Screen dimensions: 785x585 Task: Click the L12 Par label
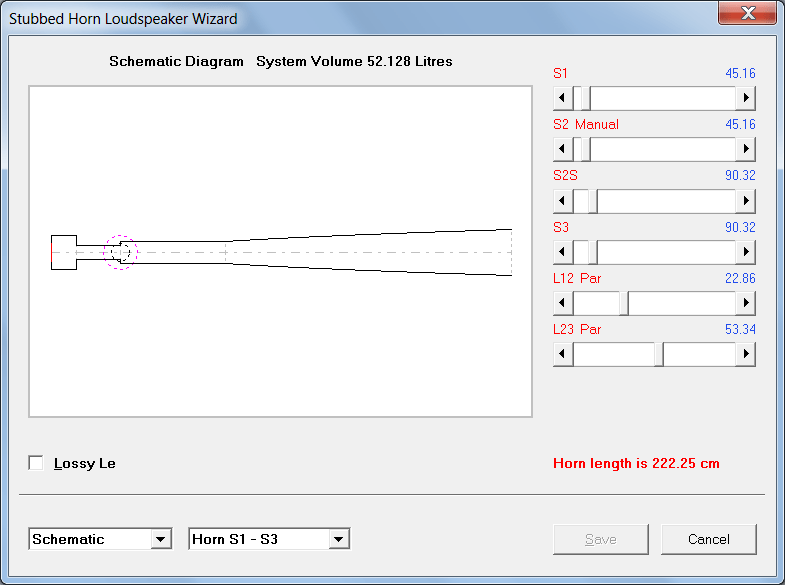[x=577, y=278]
